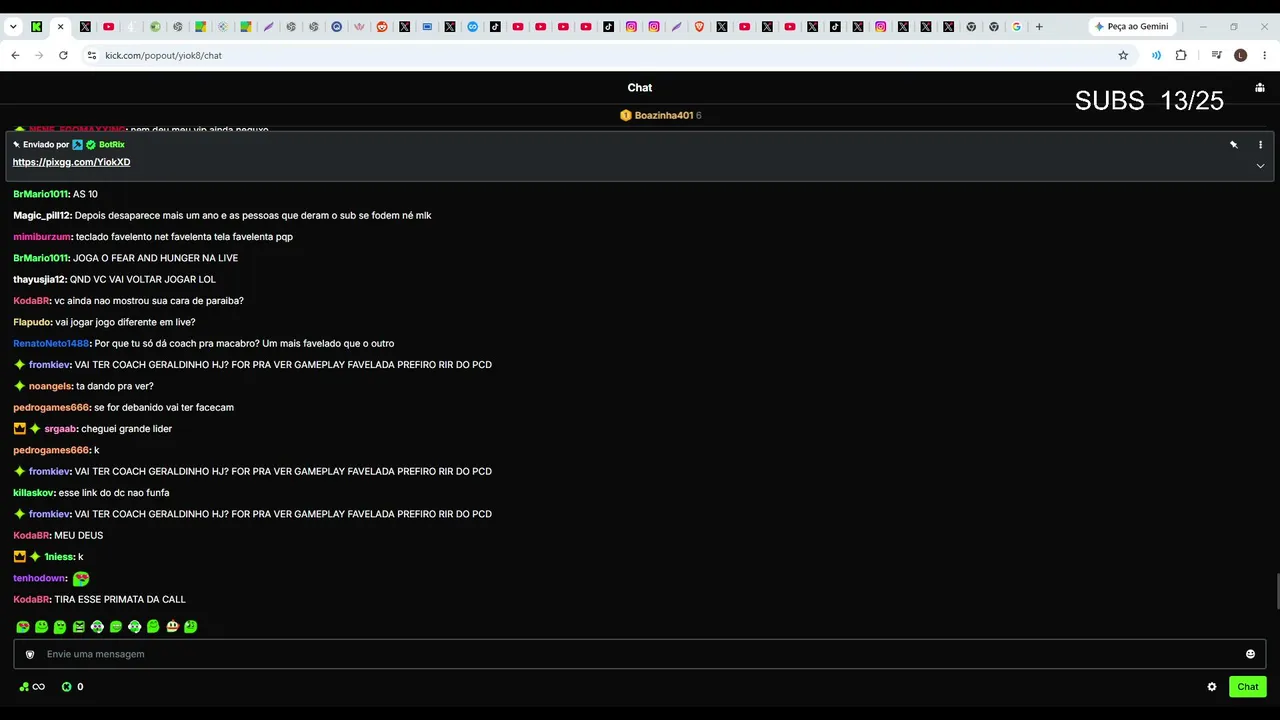Screen dimensions: 1280x720
Task: Insert the heart-eyes quick emote
Action: tap(23, 627)
